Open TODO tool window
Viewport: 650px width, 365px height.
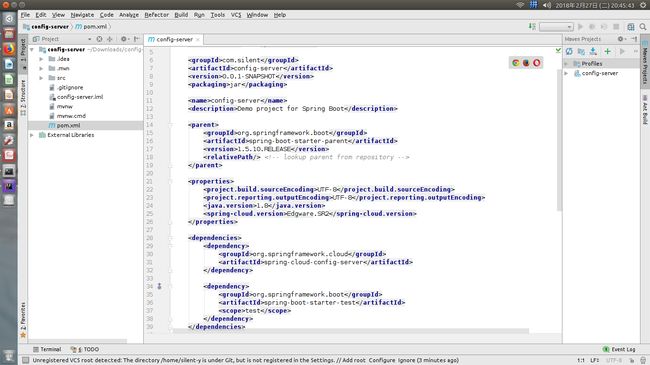point(85,349)
